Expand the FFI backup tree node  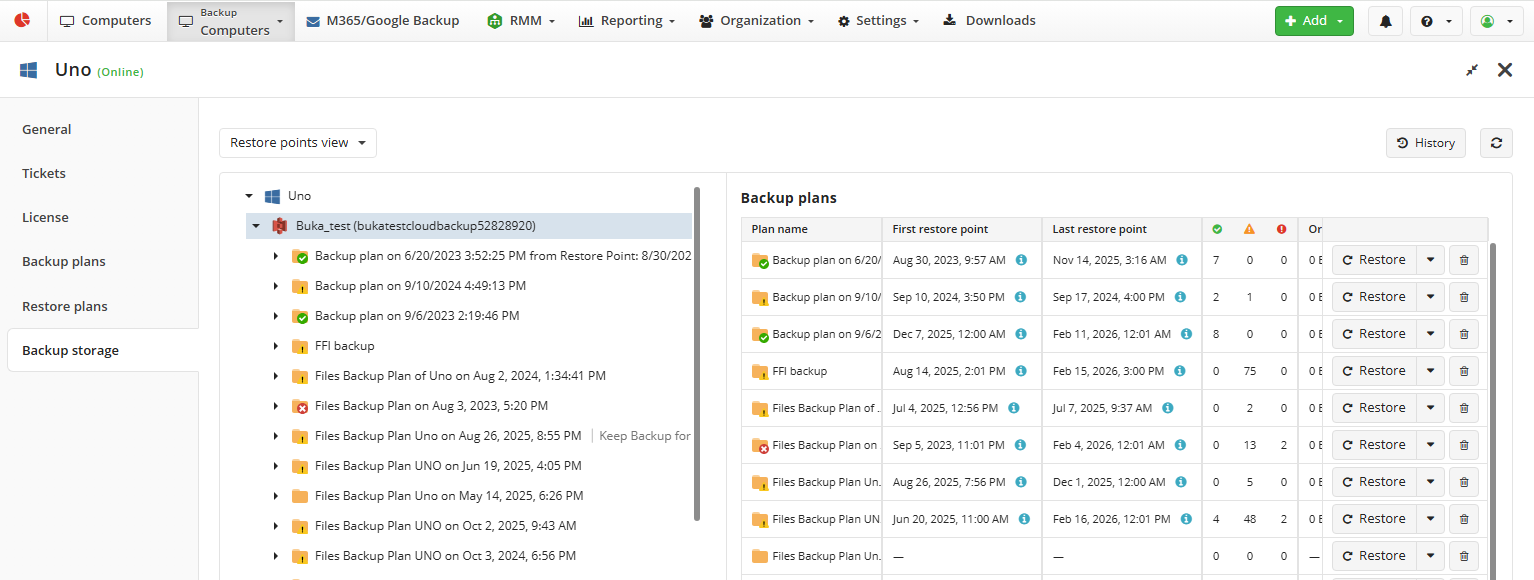276,346
